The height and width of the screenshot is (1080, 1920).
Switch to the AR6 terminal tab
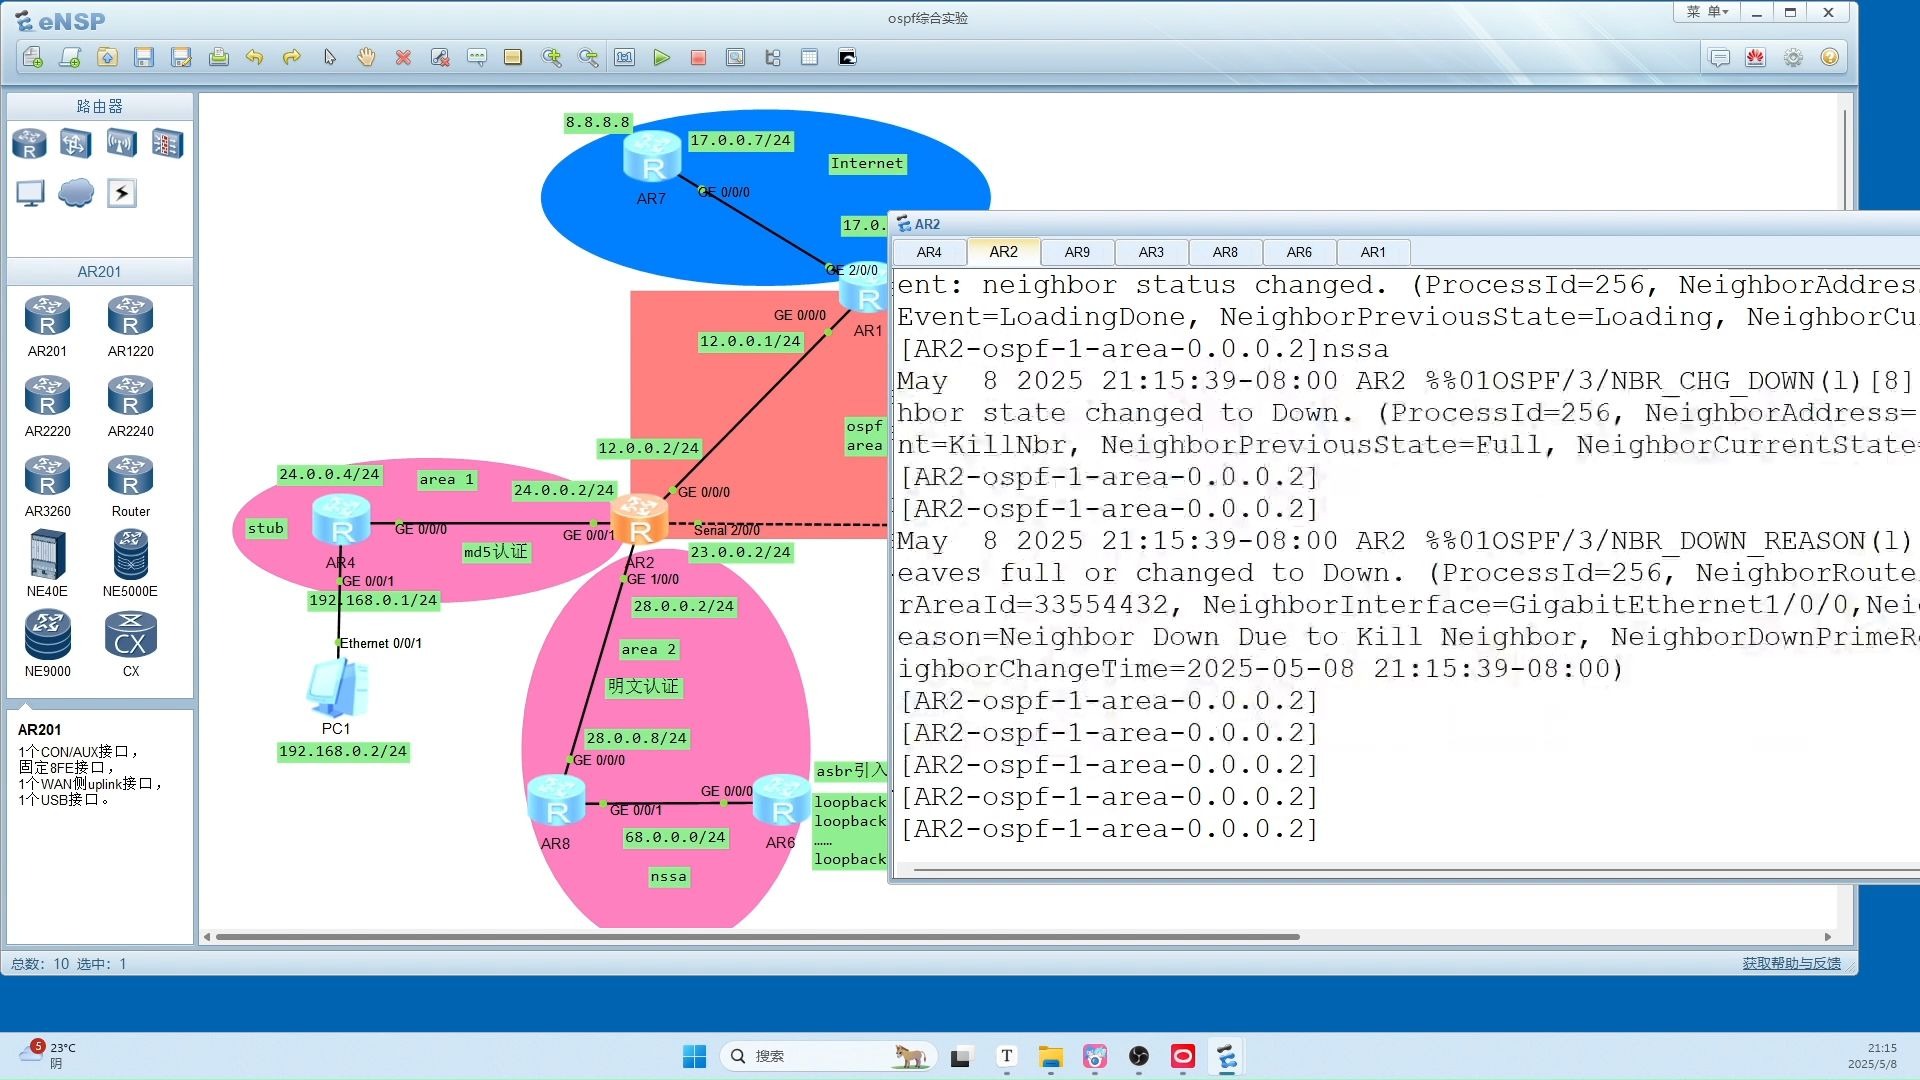click(1299, 252)
